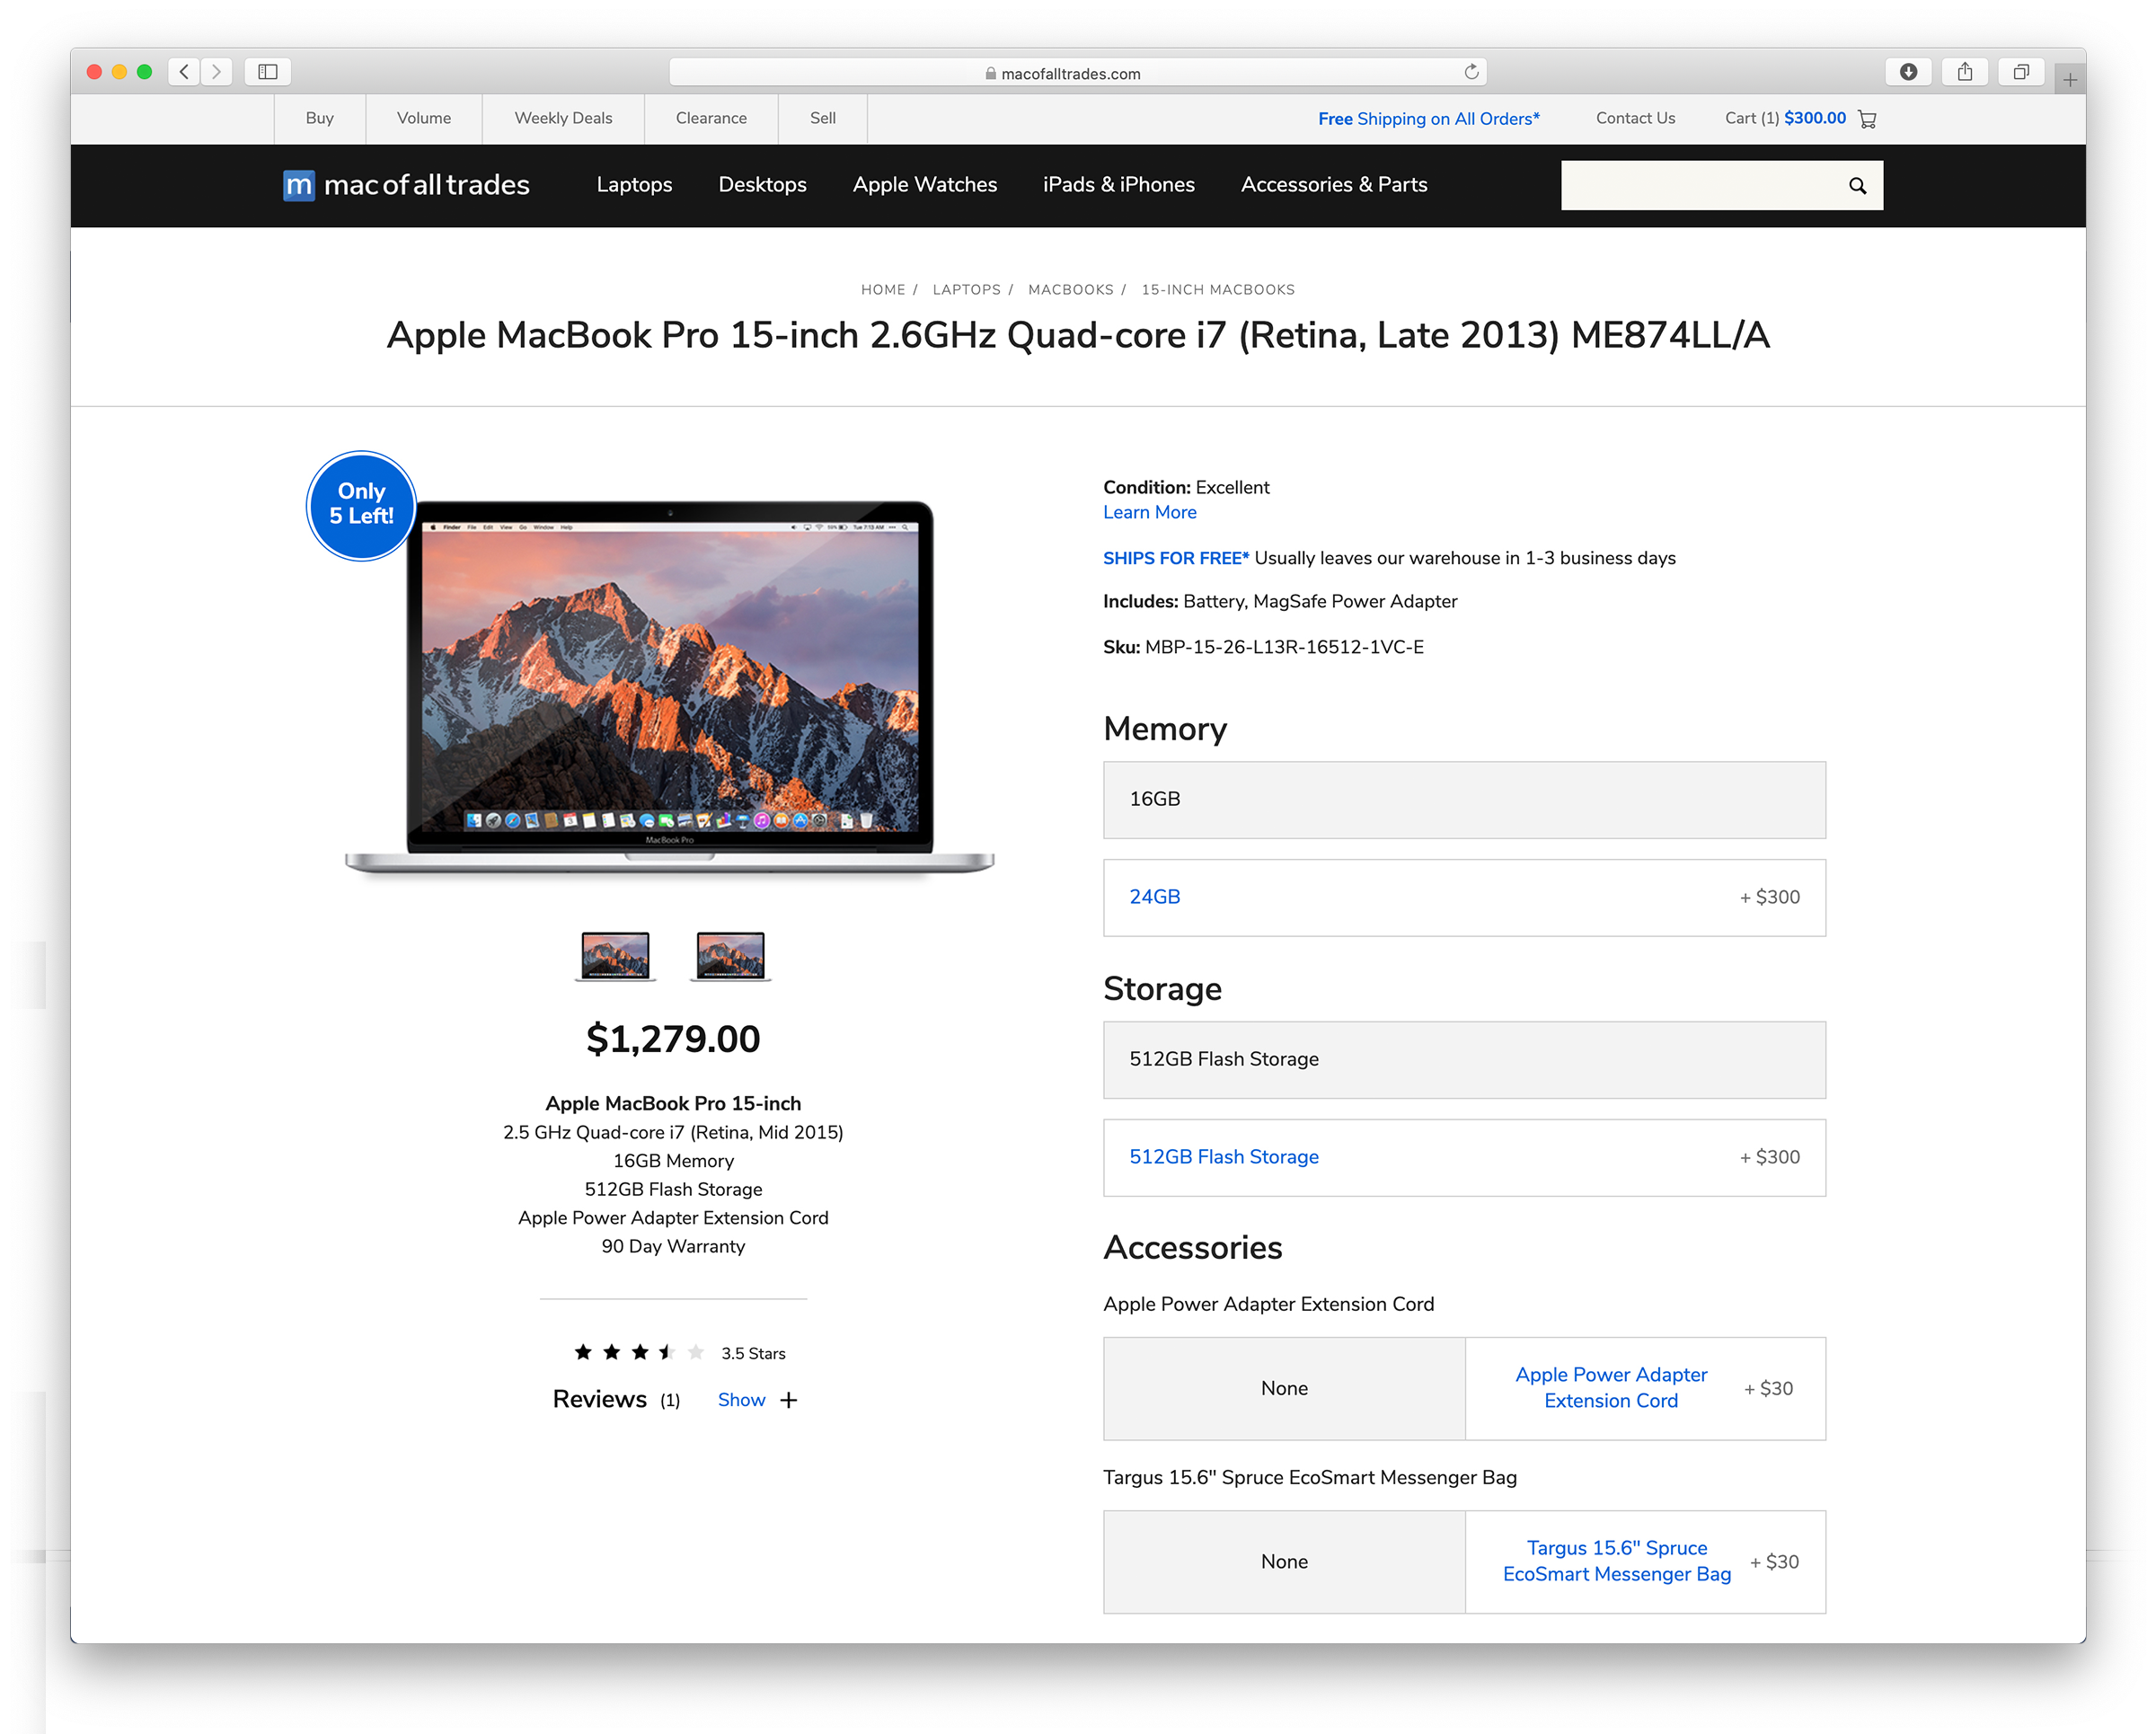The image size is (2156, 1734).
Task: Go to HOME breadcrumb
Action: point(883,290)
